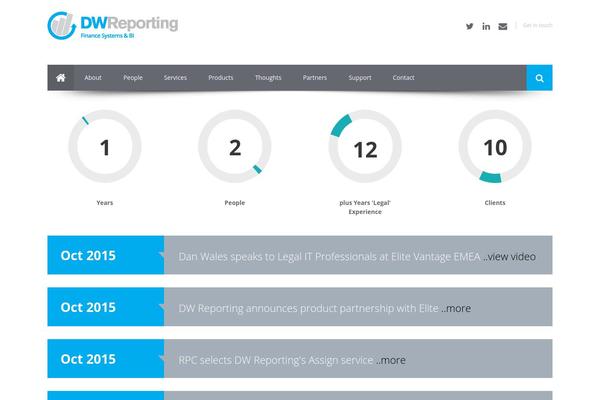Click the Clients label

point(495,203)
